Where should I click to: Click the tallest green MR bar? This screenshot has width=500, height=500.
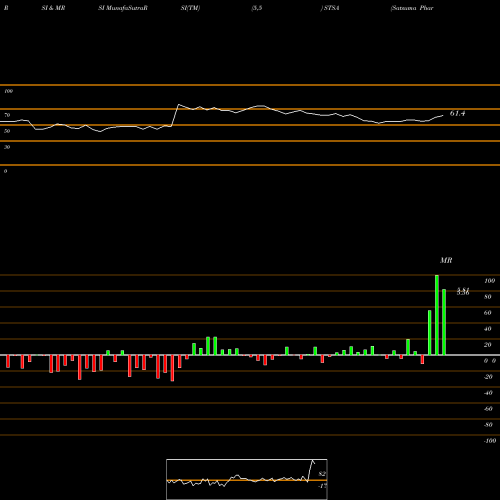(x=437, y=315)
